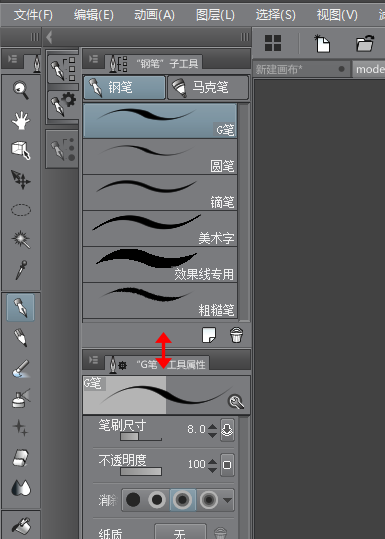The width and height of the screenshot is (385, 539).
Task: Select the Fill bucket tool
Action: 21,526
